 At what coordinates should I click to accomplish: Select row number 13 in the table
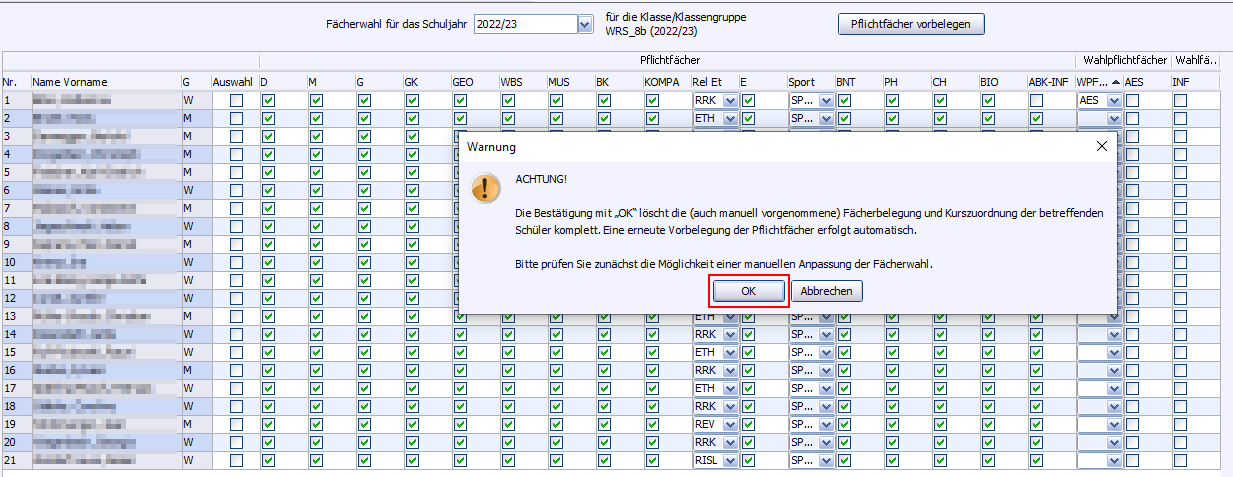(x=8, y=317)
